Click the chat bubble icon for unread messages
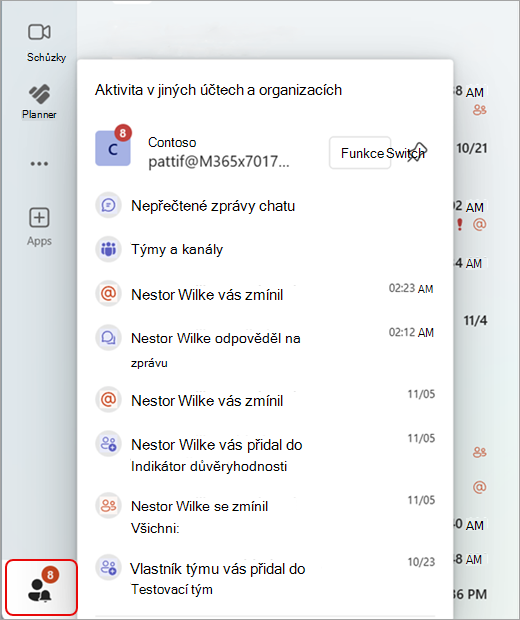This screenshot has width=520, height=620. 108,205
